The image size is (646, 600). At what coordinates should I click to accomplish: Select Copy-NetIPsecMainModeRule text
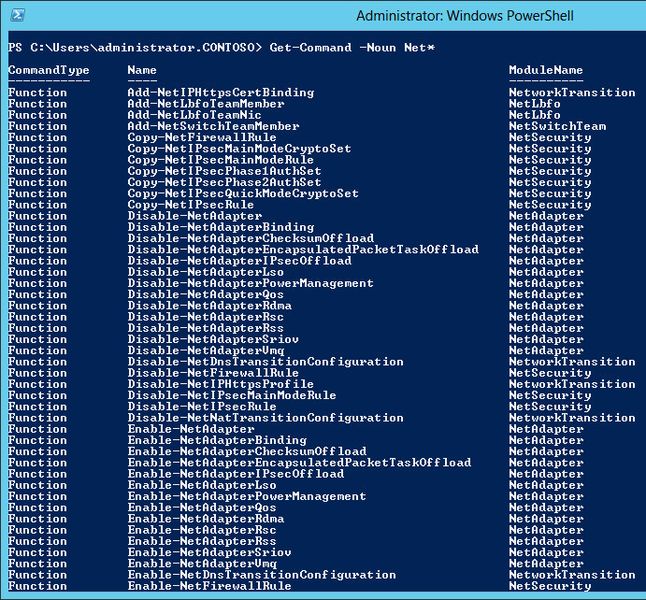click(221, 159)
